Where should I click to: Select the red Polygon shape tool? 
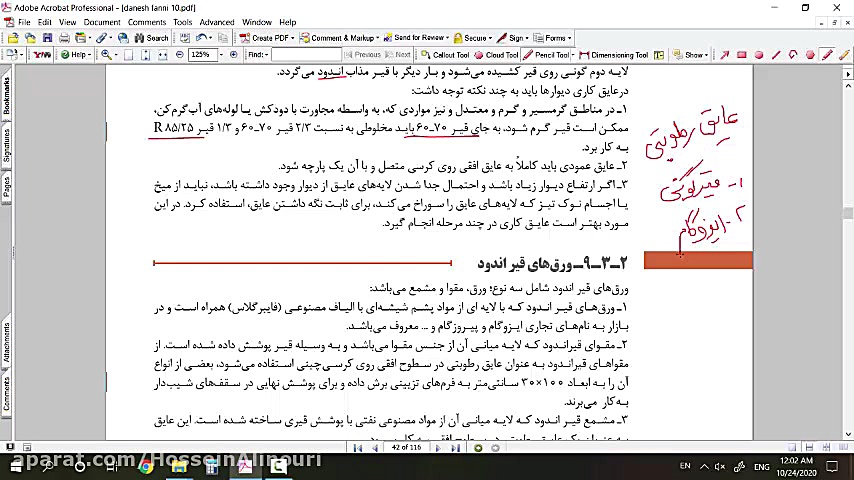[x=810, y=54]
